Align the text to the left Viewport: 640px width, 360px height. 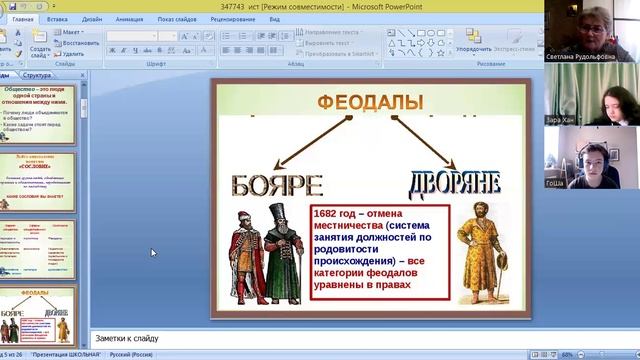pyautogui.click(x=226, y=50)
